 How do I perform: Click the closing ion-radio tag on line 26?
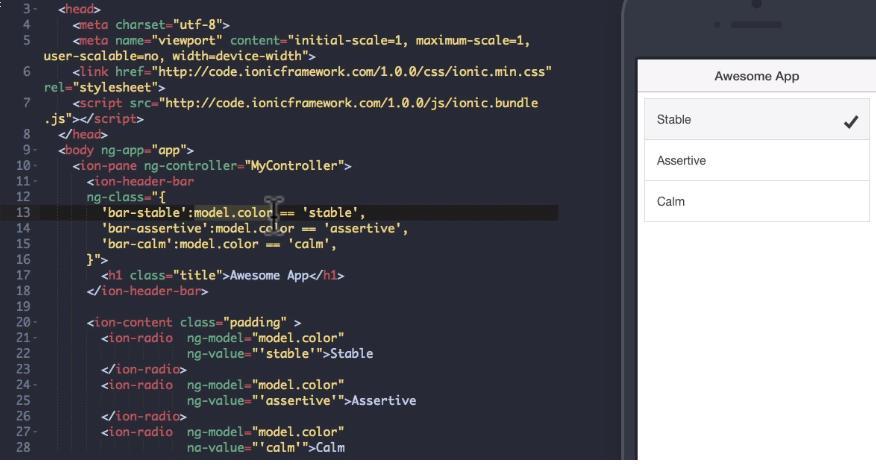pyautogui.click(x=144, y=416)
